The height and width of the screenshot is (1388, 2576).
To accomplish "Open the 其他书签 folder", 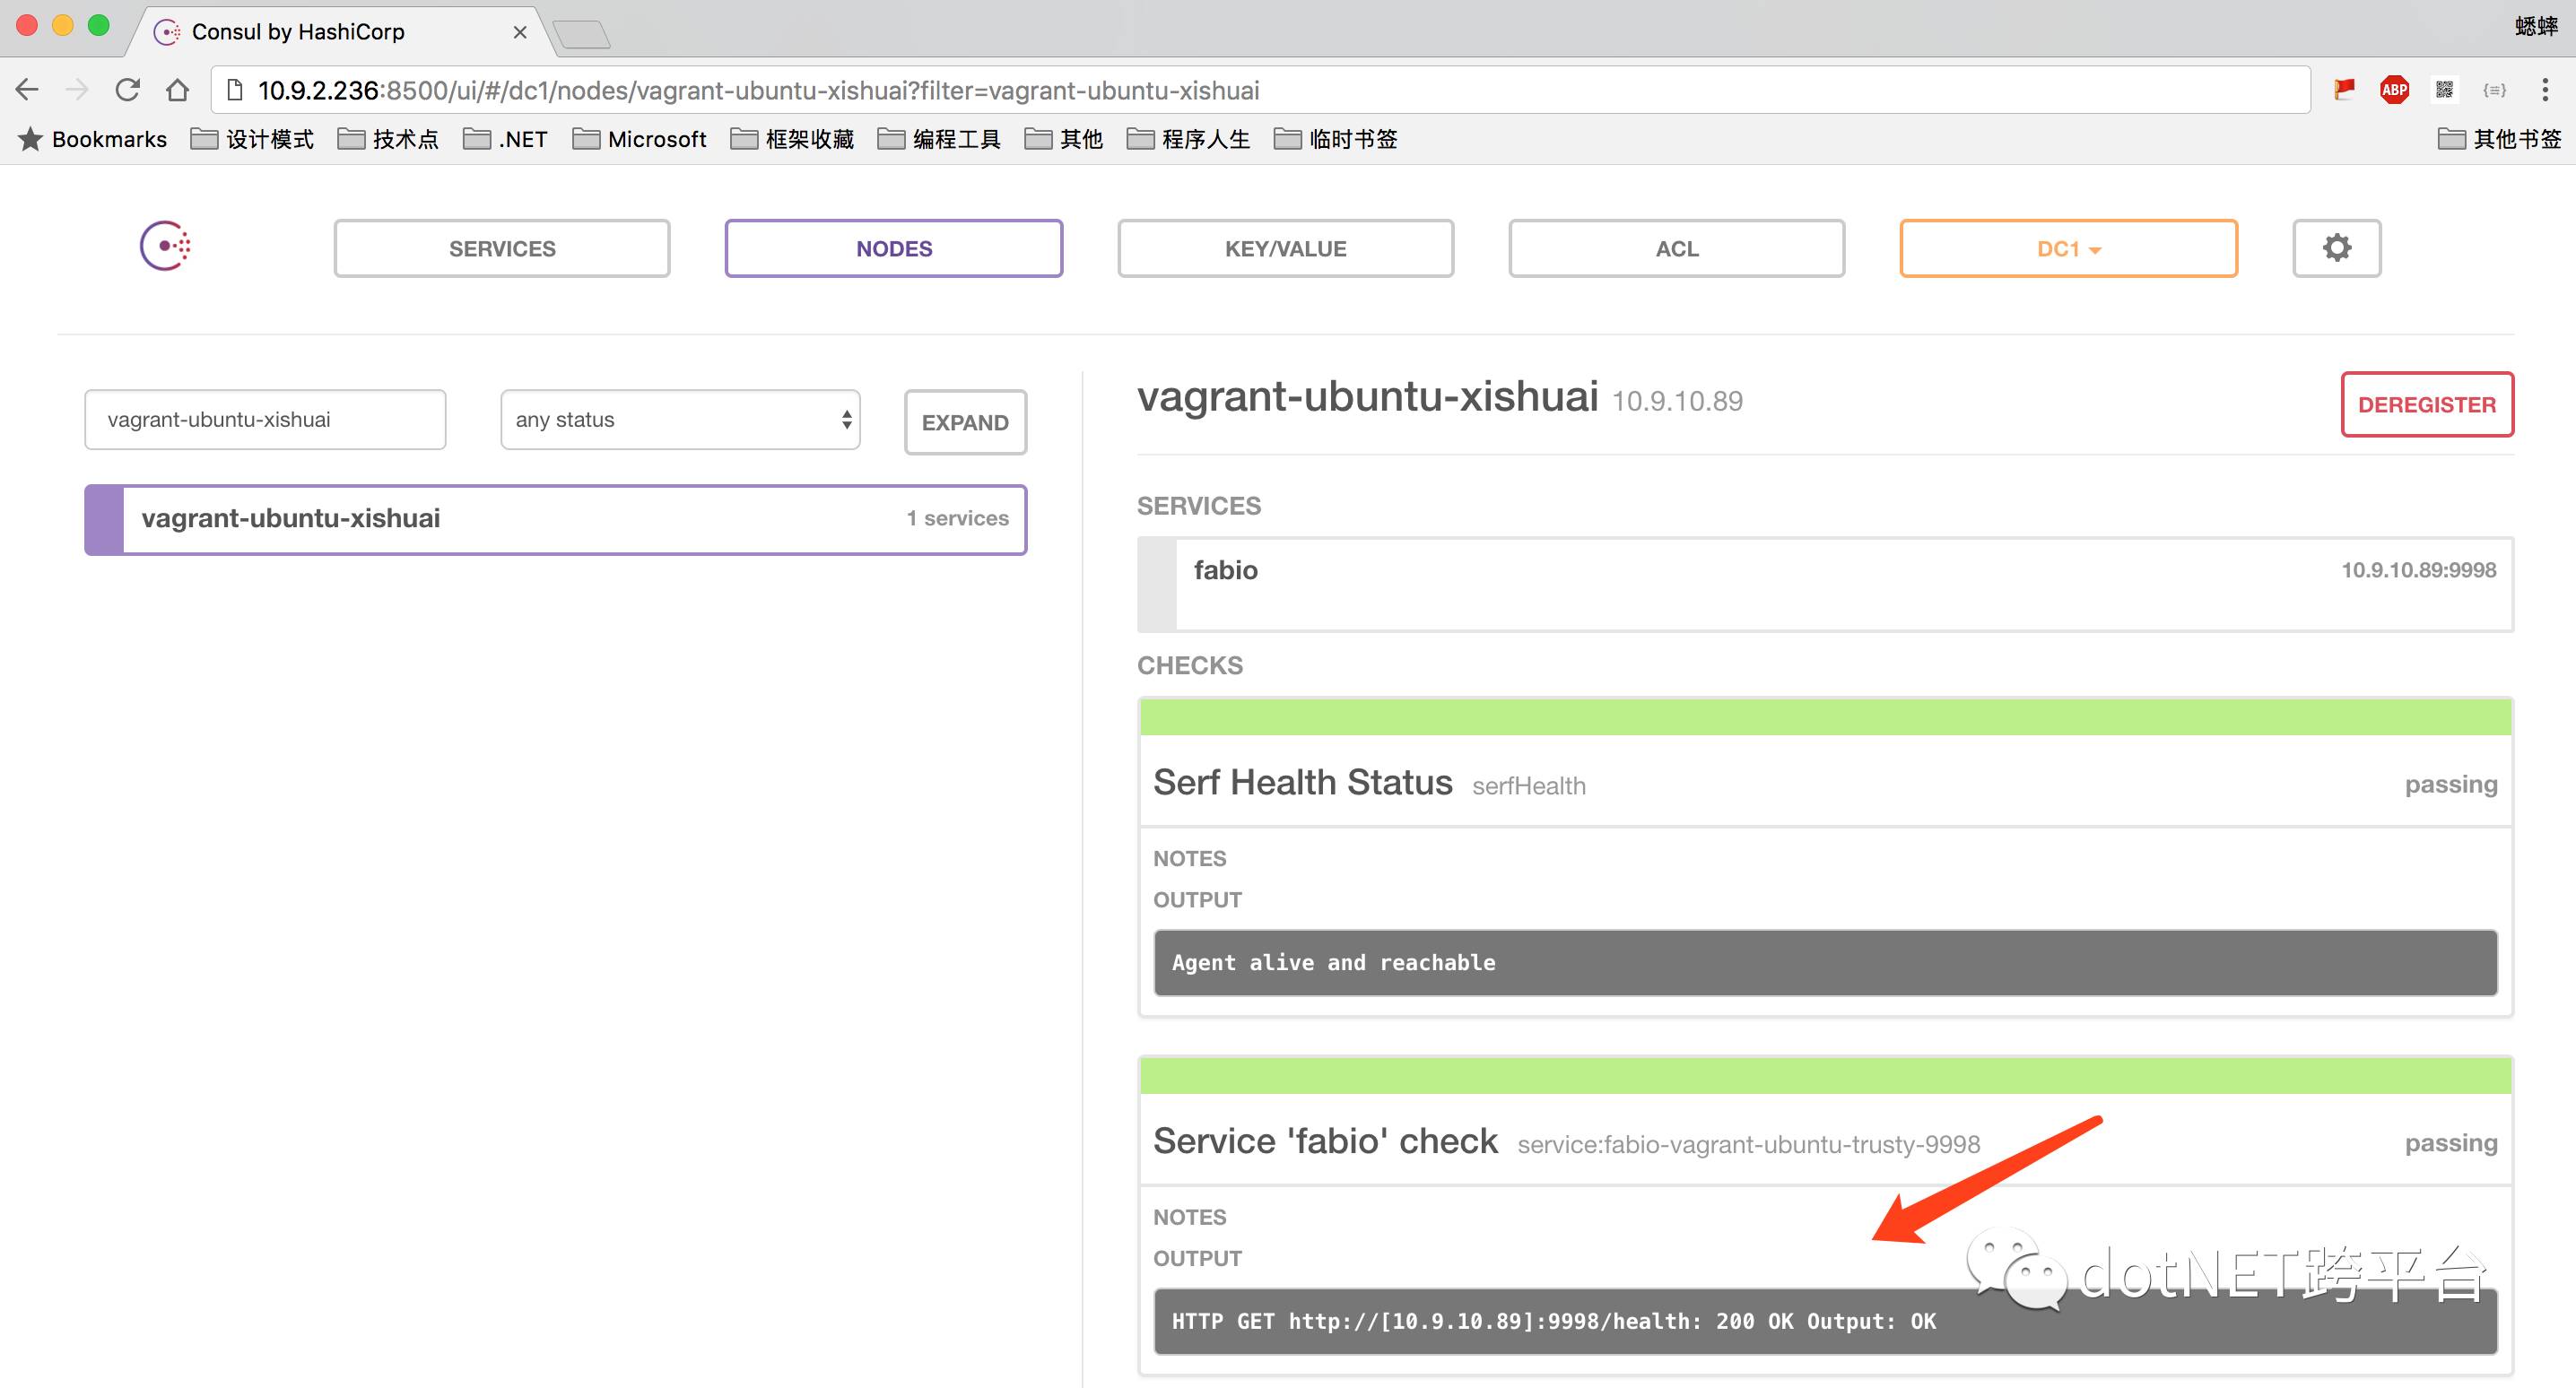I will (2500, 139).
